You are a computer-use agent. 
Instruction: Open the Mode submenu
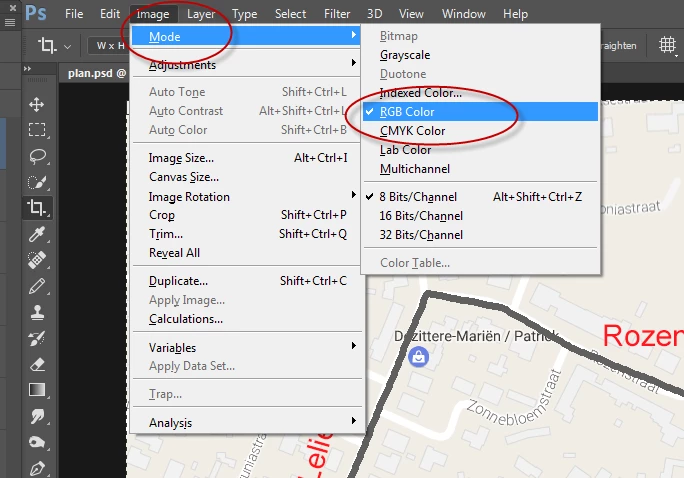coord(246,36)
